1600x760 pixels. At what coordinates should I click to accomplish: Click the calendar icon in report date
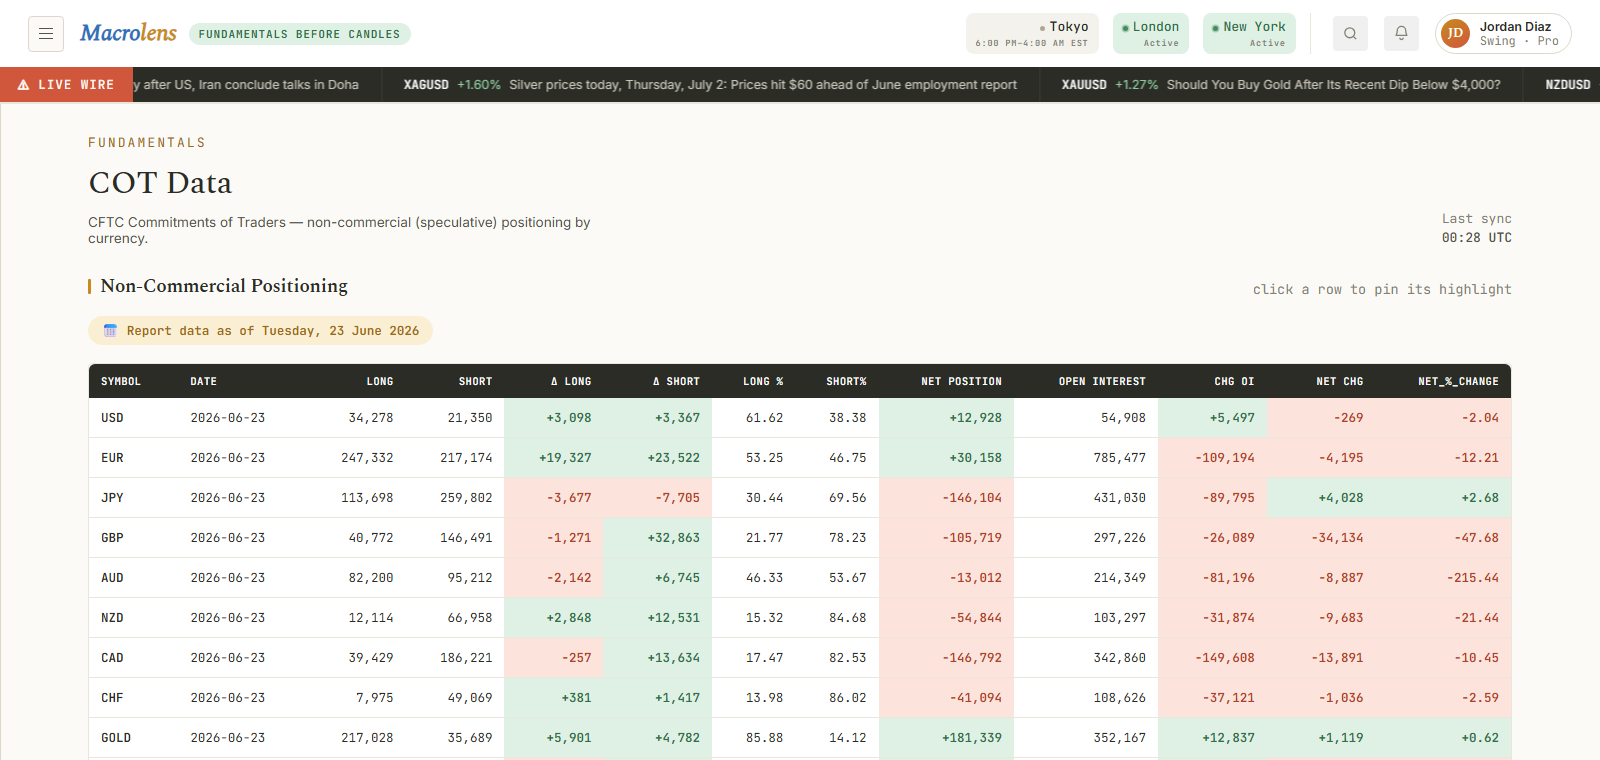click(110, 331)
